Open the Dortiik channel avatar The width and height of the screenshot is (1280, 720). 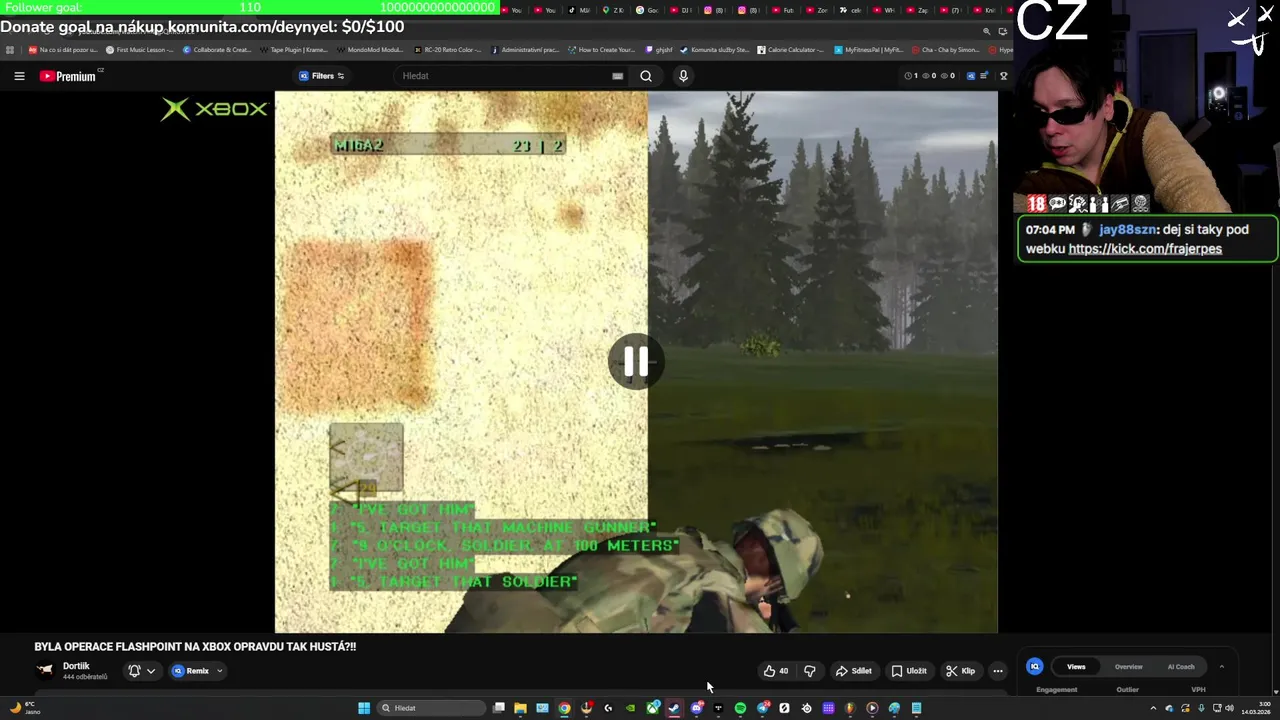(x=45, y=671)
